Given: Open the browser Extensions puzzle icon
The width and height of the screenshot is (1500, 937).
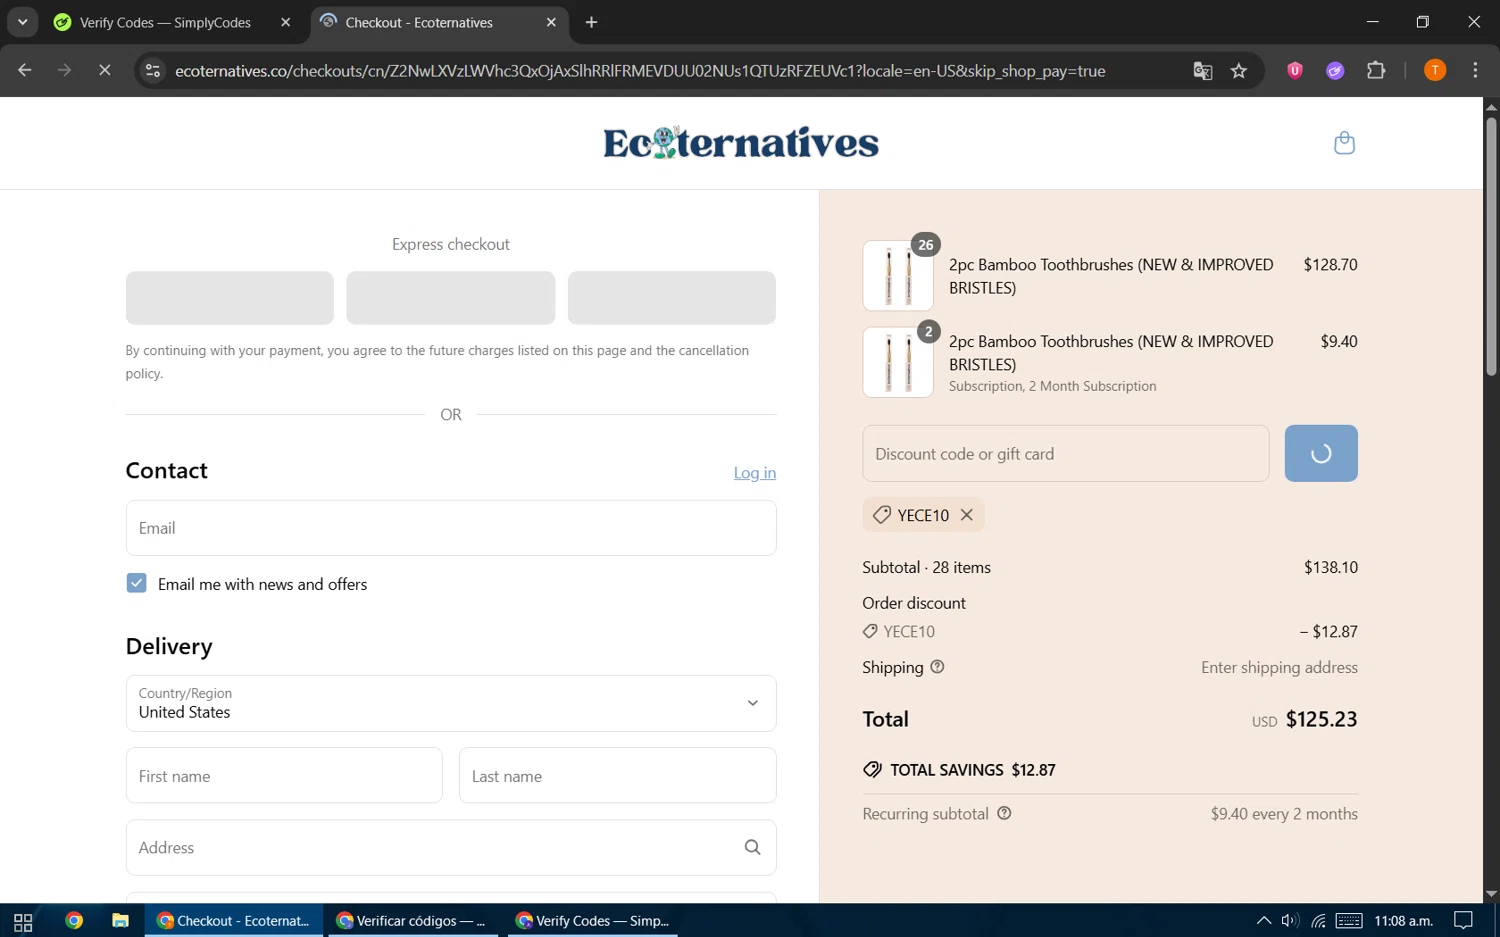Looking at the screenshot, I should tap(1376, 71).
